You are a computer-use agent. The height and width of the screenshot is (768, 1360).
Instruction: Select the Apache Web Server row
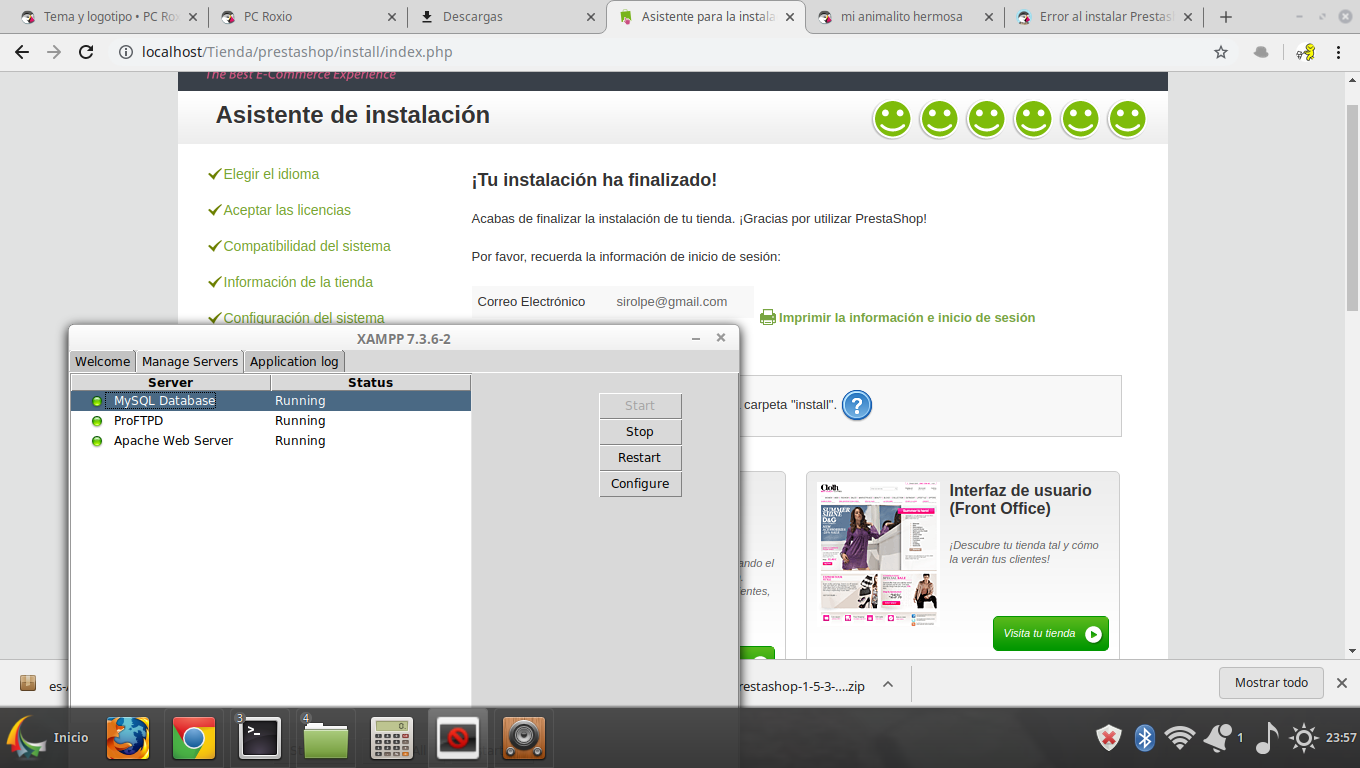pyautogui.click(x=271, y=441)
